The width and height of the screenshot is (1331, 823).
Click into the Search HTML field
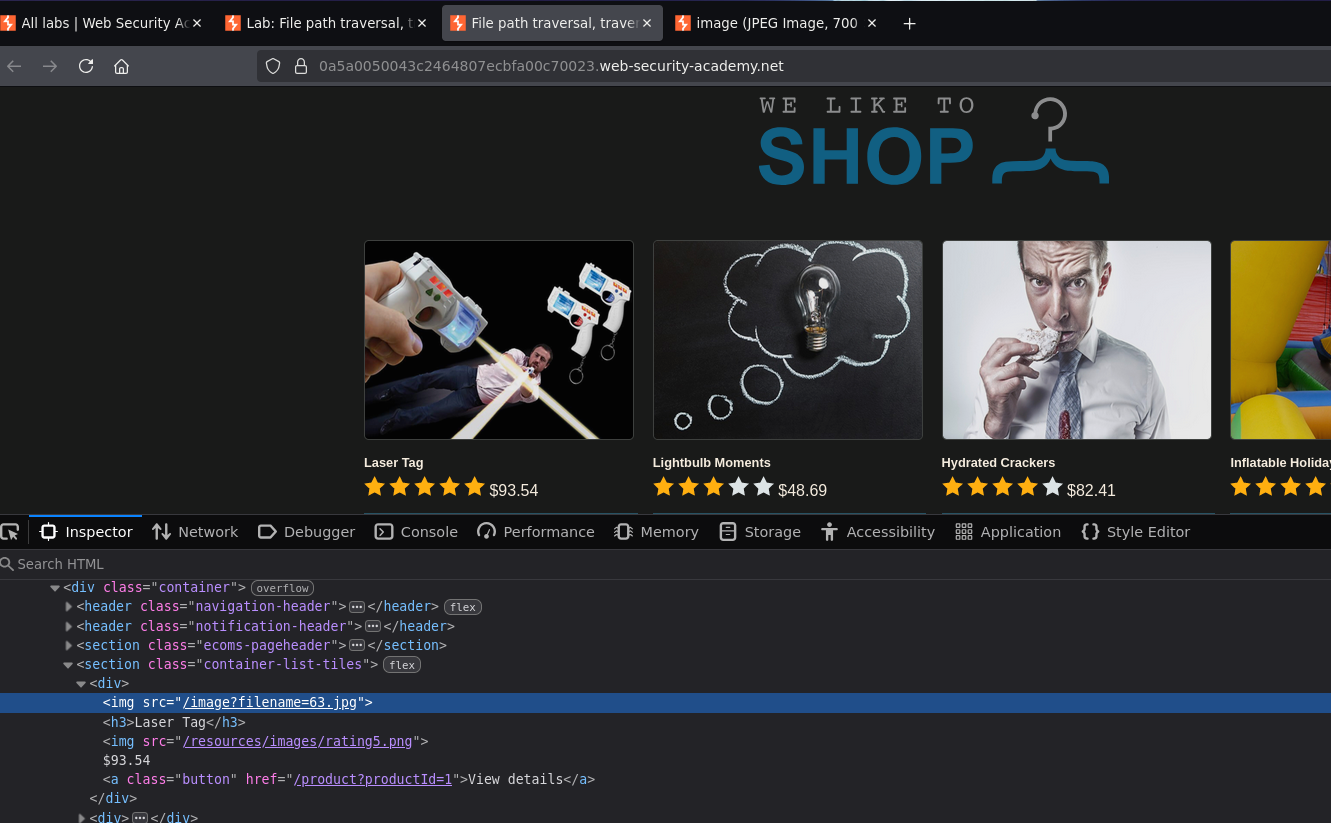click(x=665, y=564)
